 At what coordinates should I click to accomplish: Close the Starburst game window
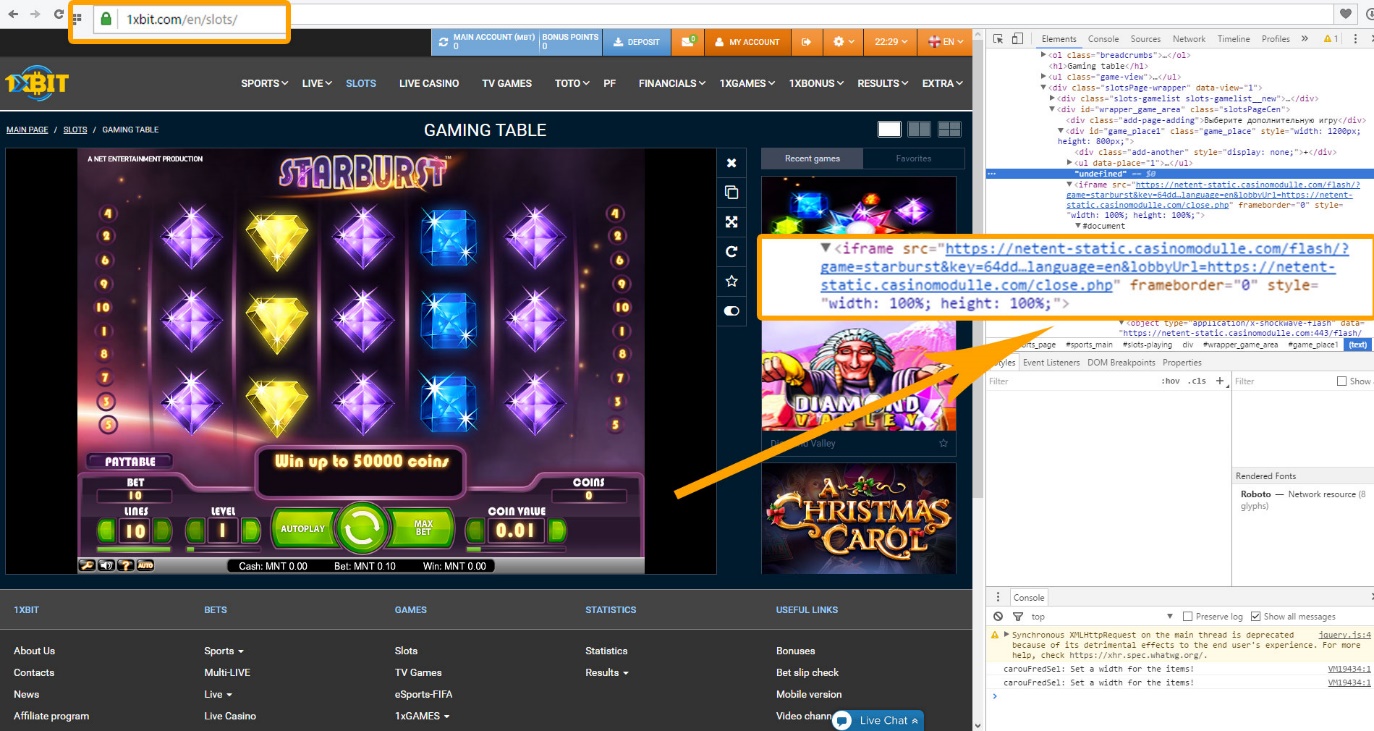(x=731, y=163)
